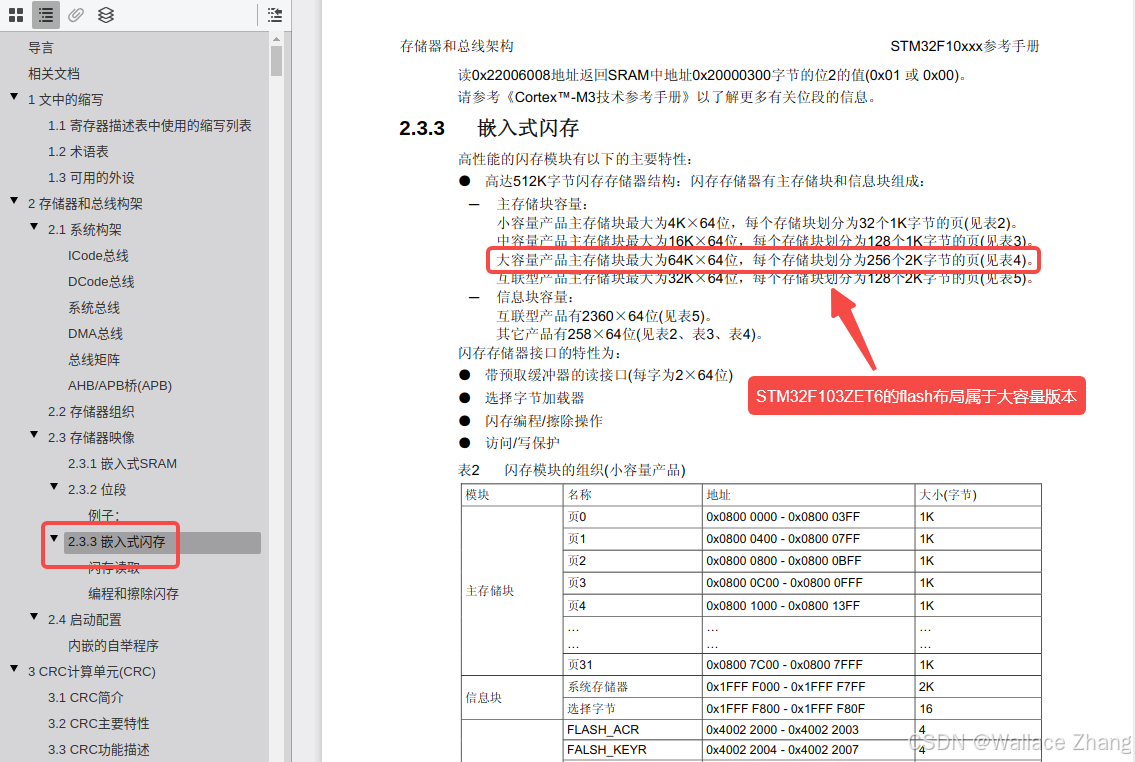Go to the '编程和擦除闪存' bookmark
The height and width of the screenshot is (762, 1135).
[x=133, y=594]
